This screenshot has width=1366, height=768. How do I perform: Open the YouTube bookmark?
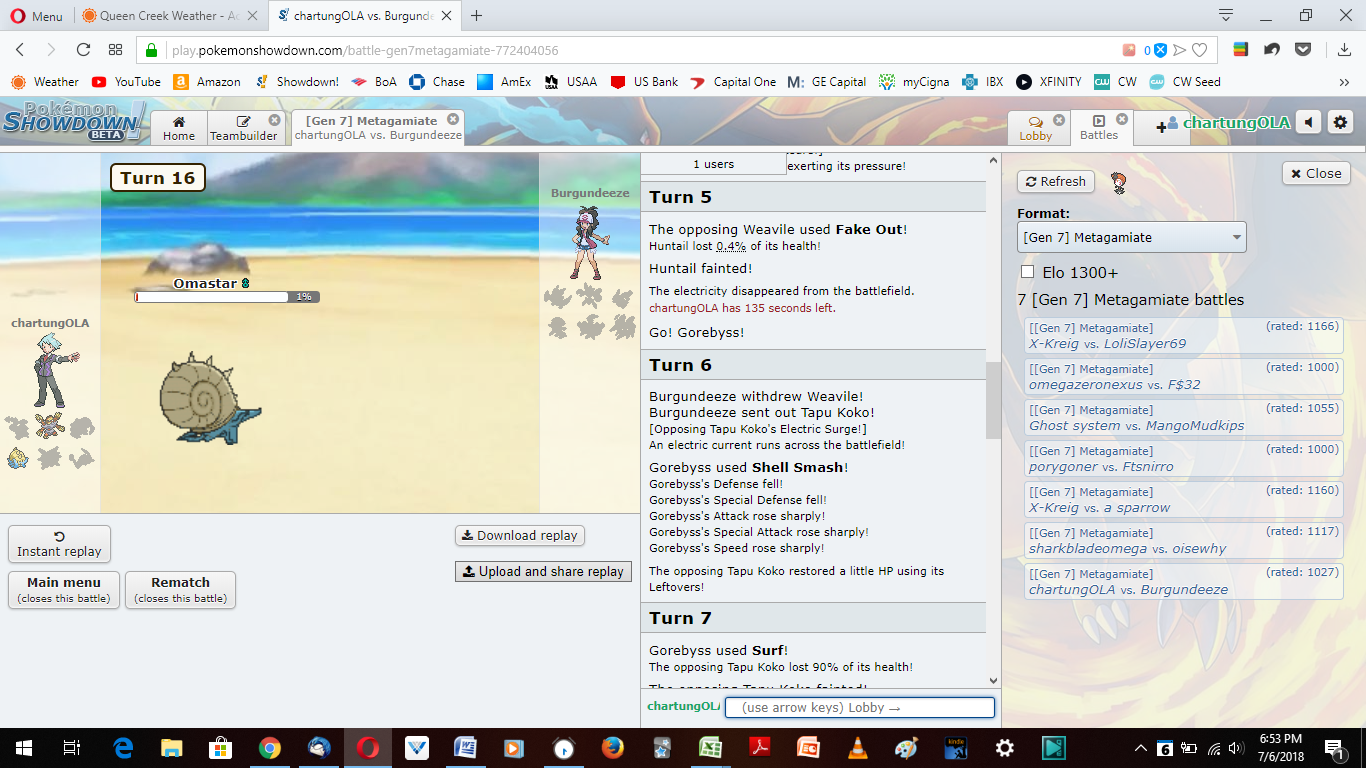click(x=126, y=82)
